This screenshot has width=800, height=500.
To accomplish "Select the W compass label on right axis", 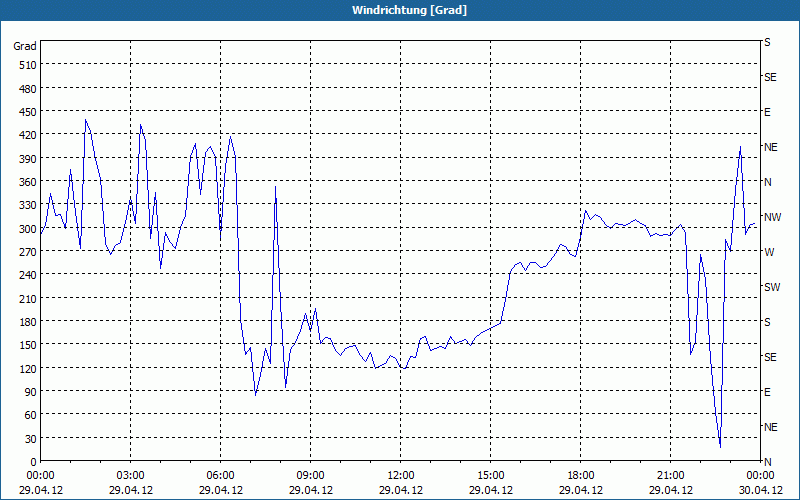I will [768, 252].
